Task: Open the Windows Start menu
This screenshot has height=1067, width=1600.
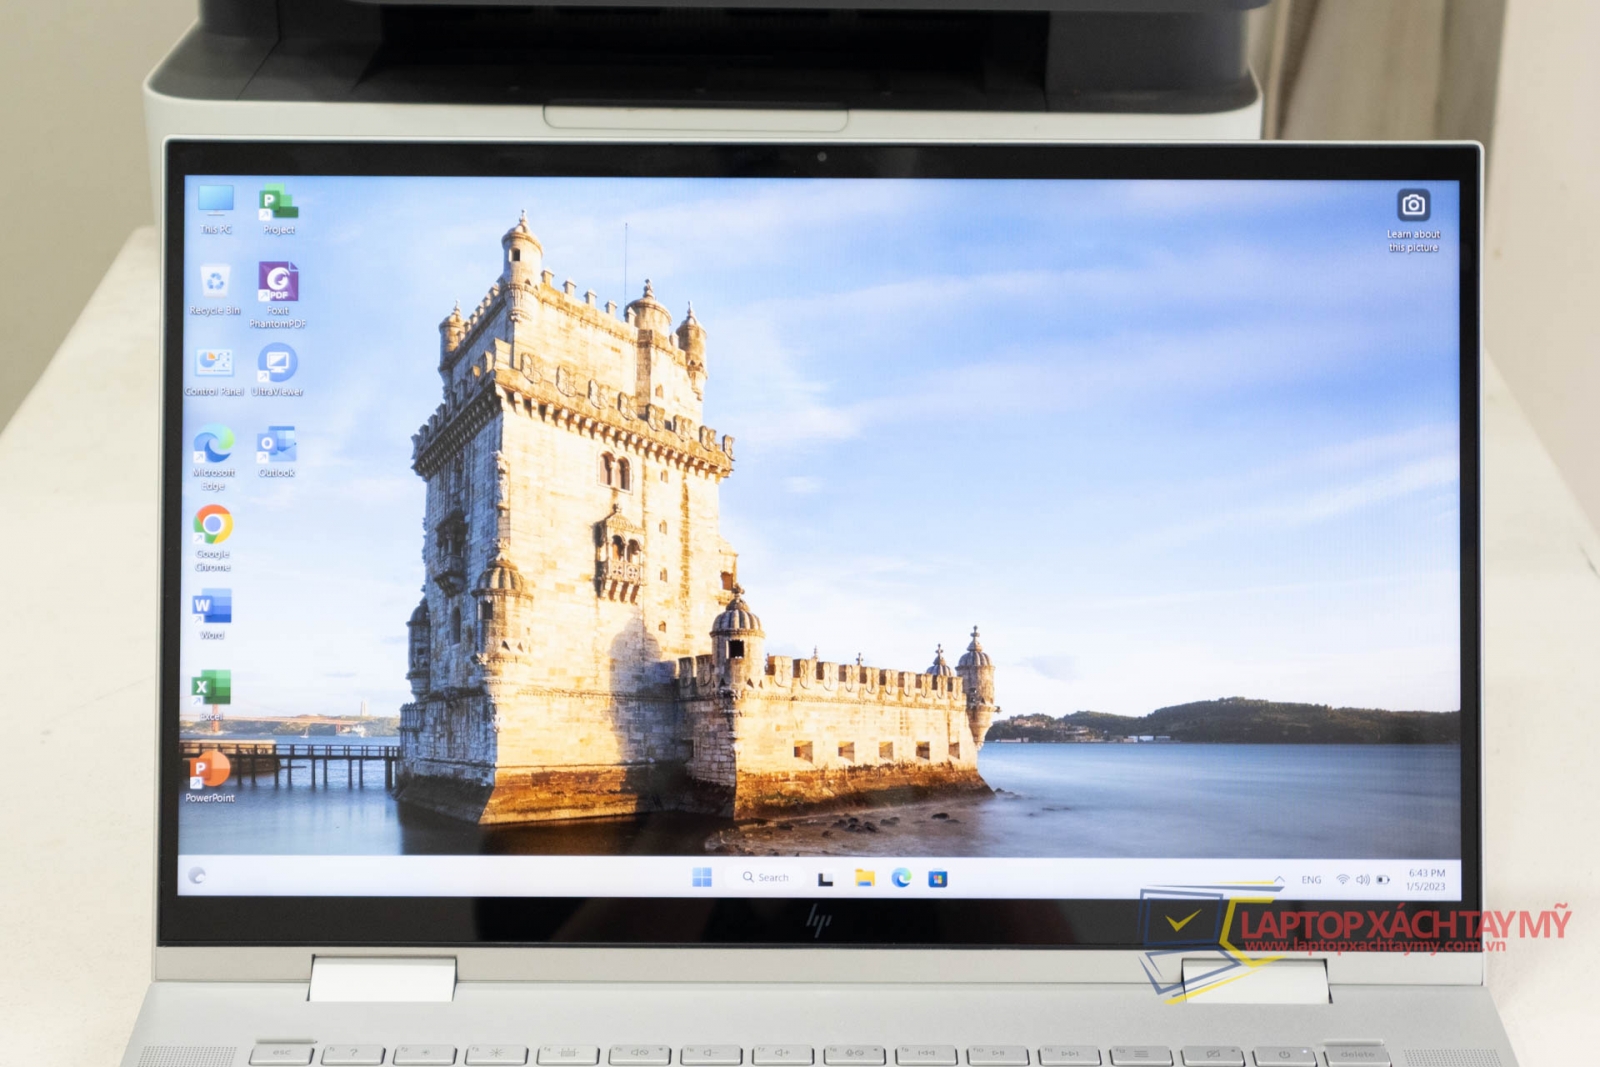Action: pos(702,877)
